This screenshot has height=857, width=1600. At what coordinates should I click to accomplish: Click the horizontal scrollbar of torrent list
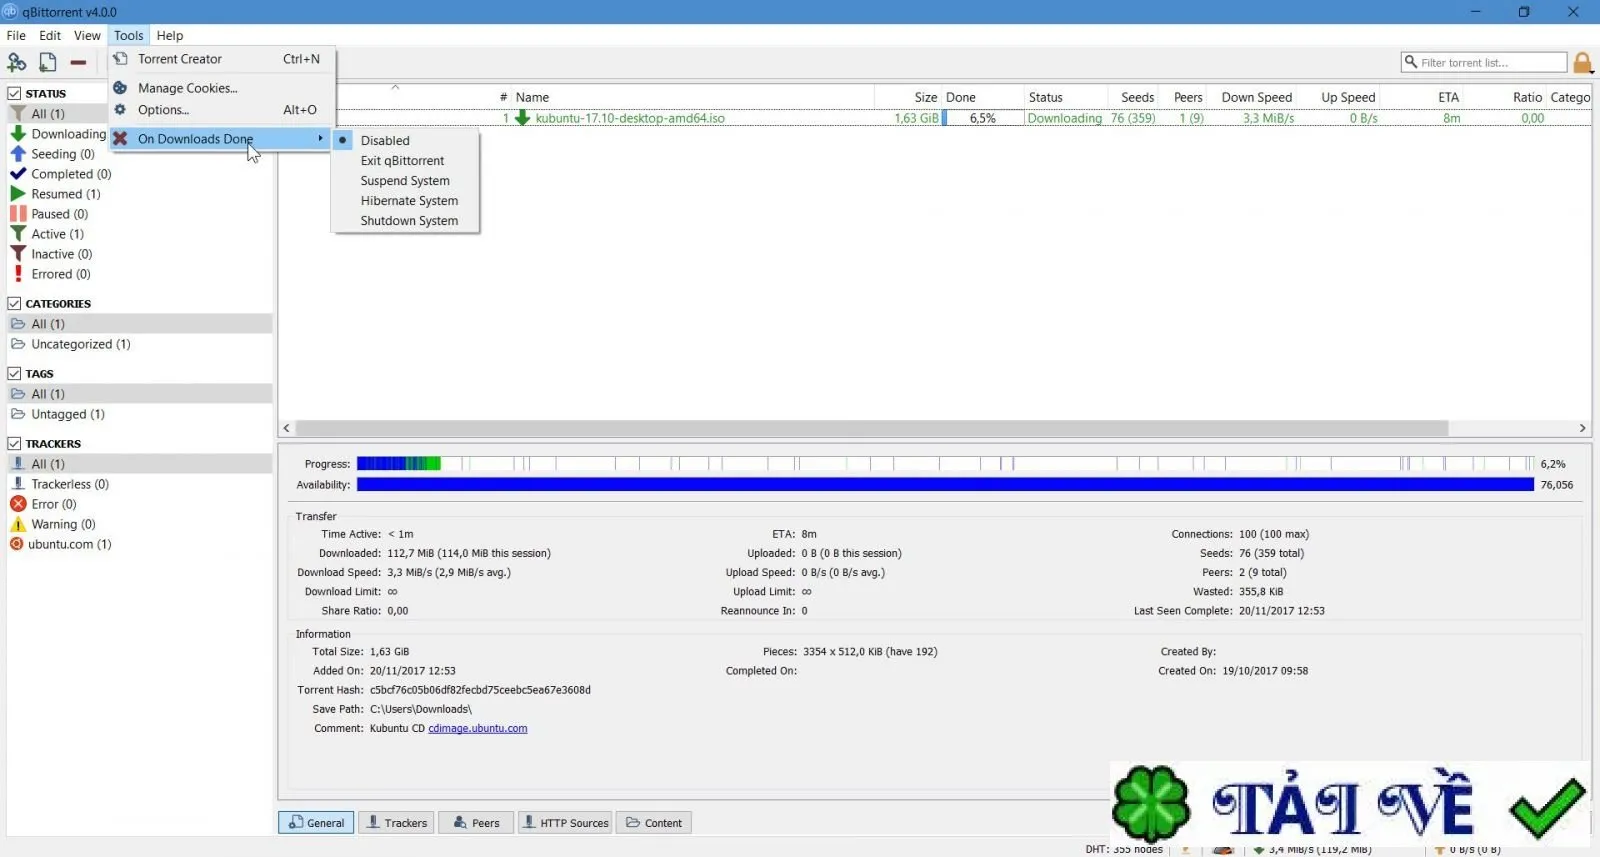pyautogui.click(x=871, y=428)
